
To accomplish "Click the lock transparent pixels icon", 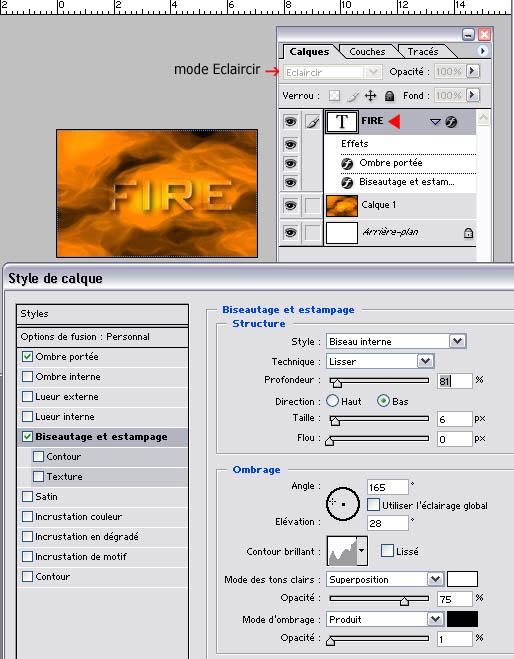I will (334, 96).
